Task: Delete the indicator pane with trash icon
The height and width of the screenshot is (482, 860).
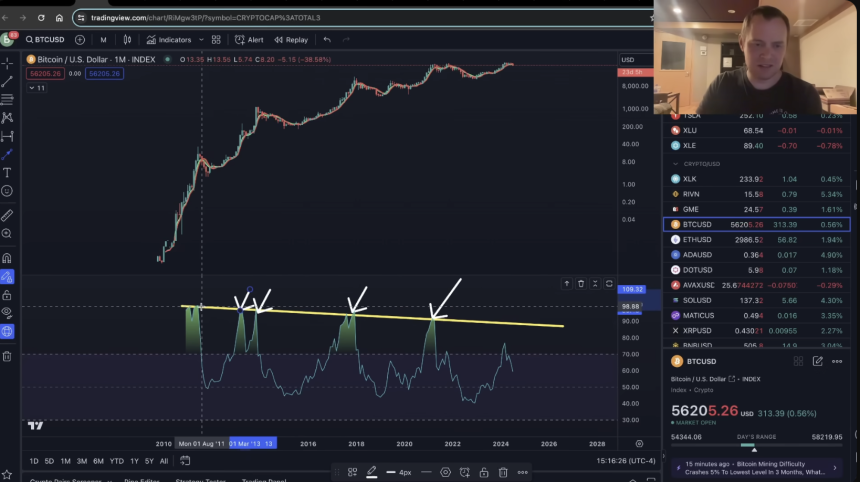Action: pos(581,284)
